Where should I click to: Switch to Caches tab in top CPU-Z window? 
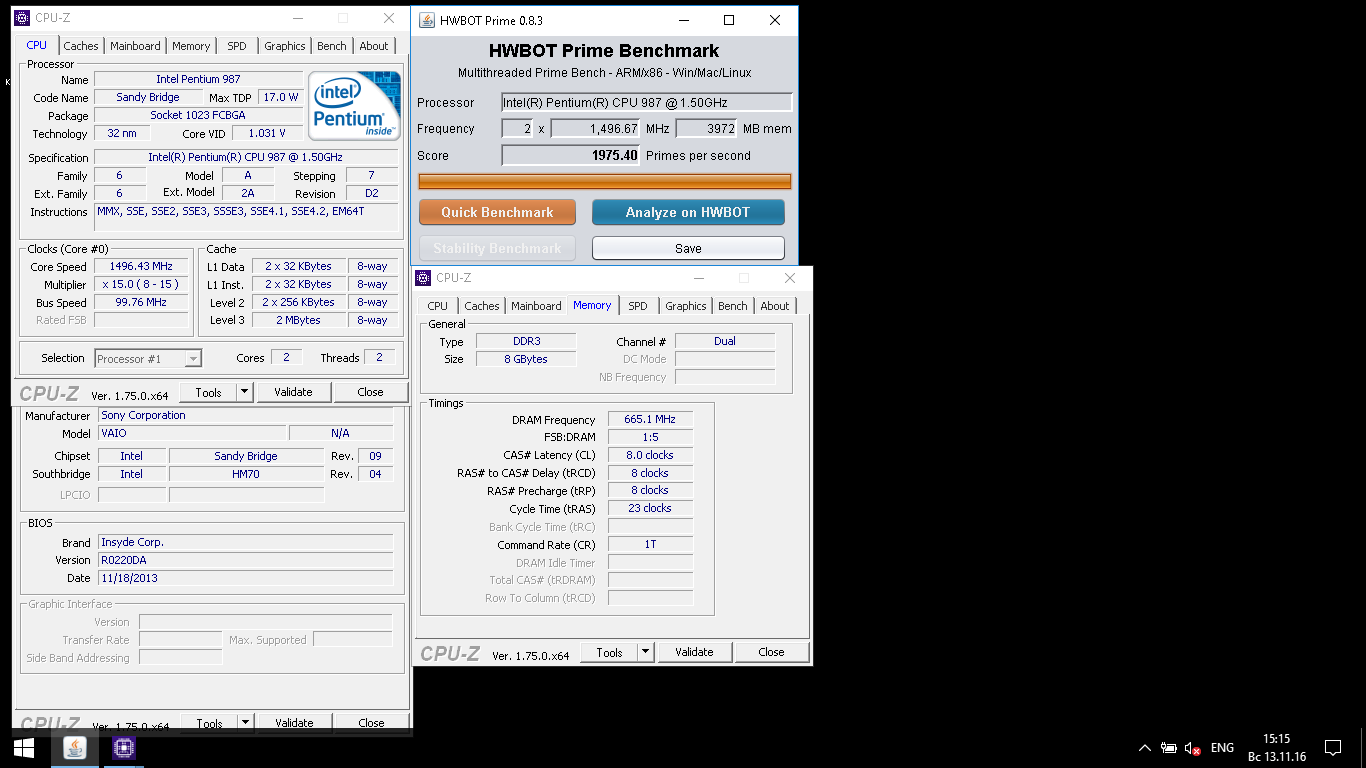coord(81,46)
